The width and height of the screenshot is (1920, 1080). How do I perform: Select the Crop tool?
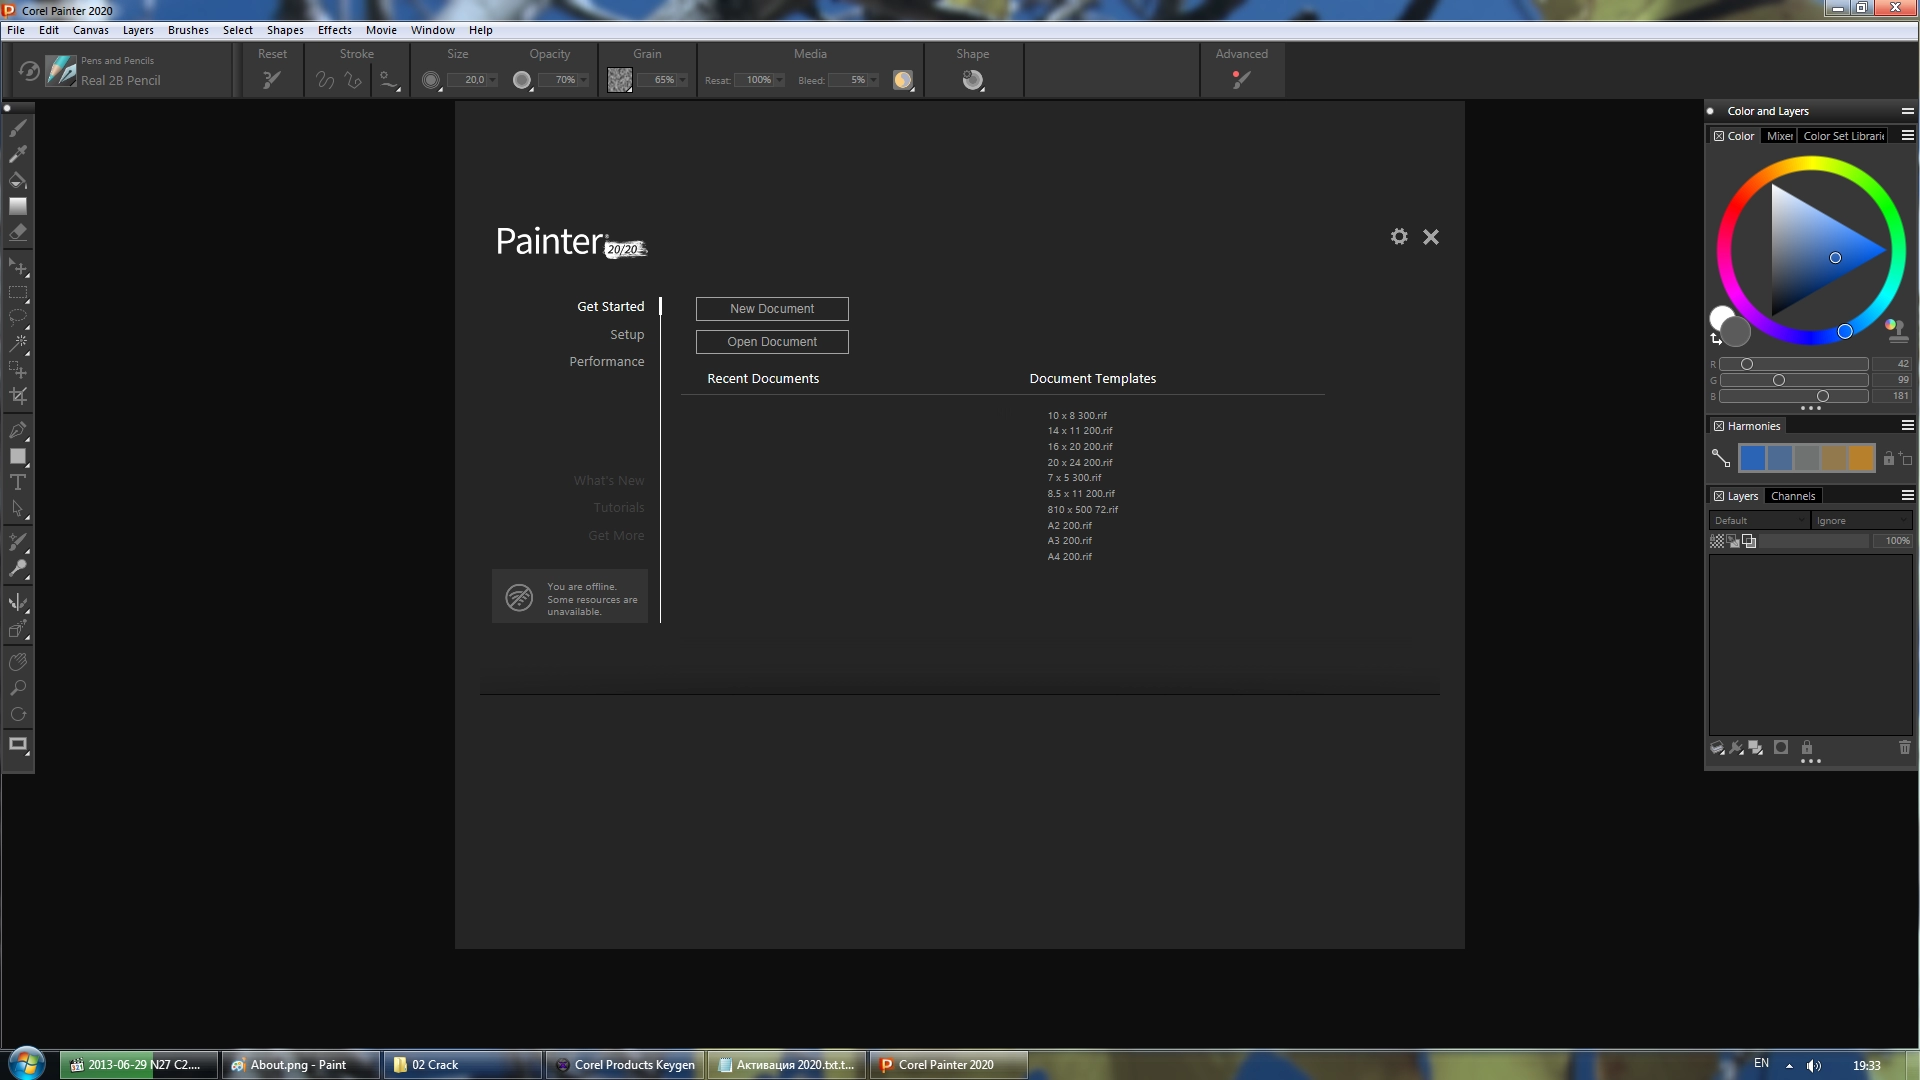point(18,396)
